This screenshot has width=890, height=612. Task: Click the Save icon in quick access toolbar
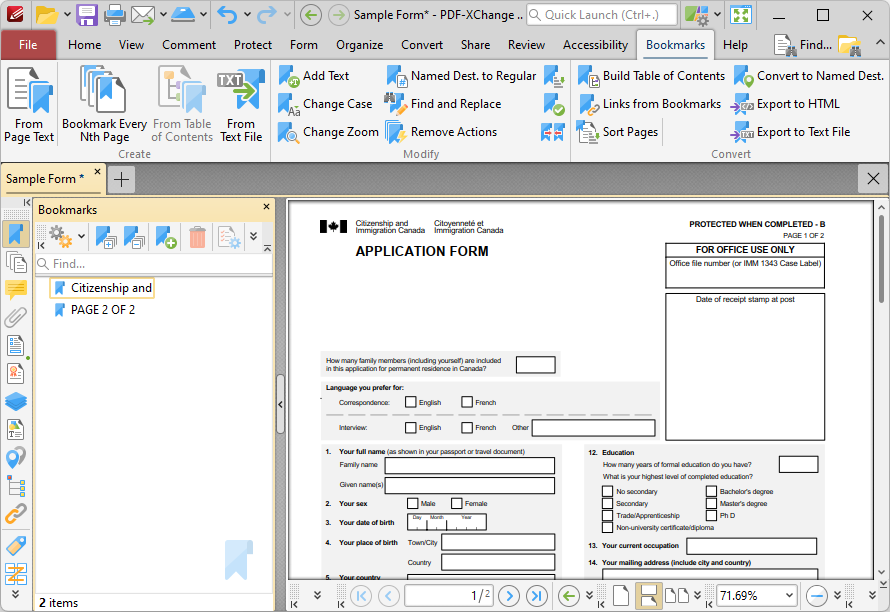(87, 15)
